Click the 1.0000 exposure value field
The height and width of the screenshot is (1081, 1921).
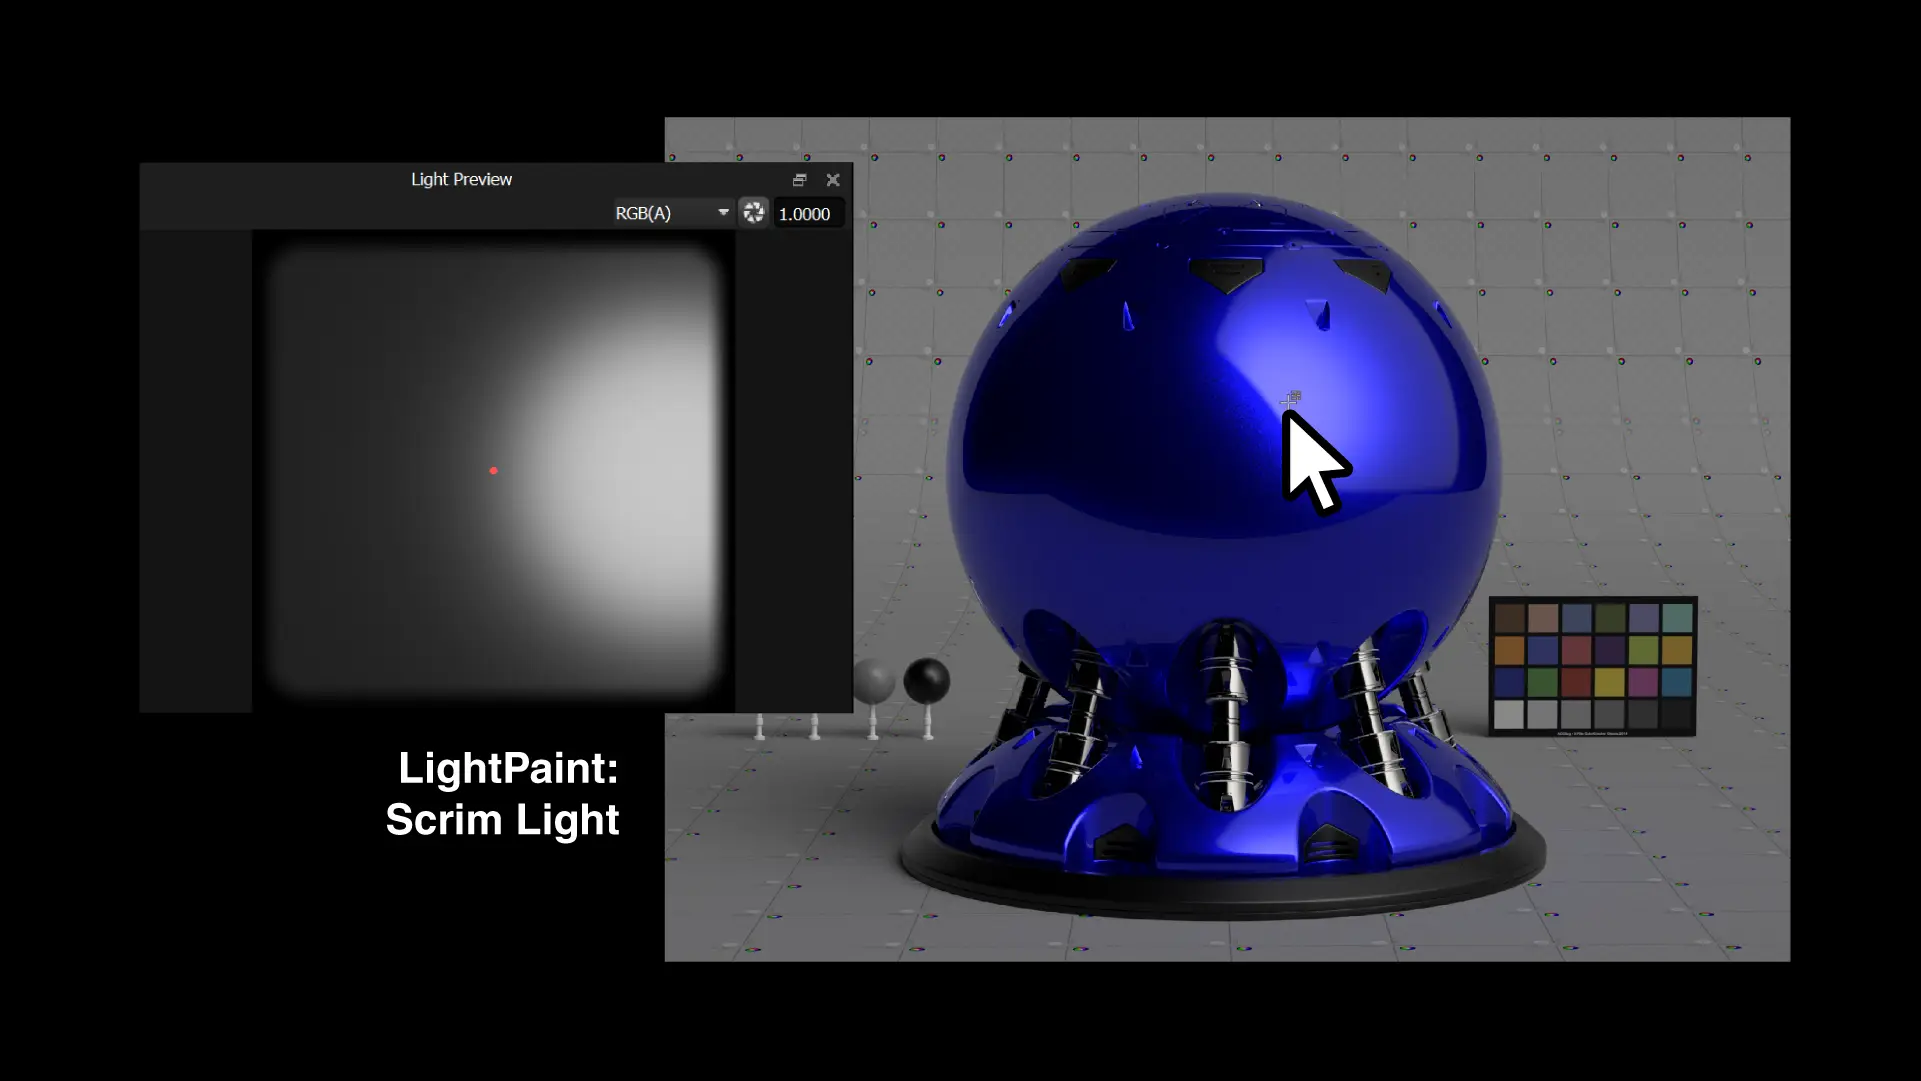click(x=806, y=213)
